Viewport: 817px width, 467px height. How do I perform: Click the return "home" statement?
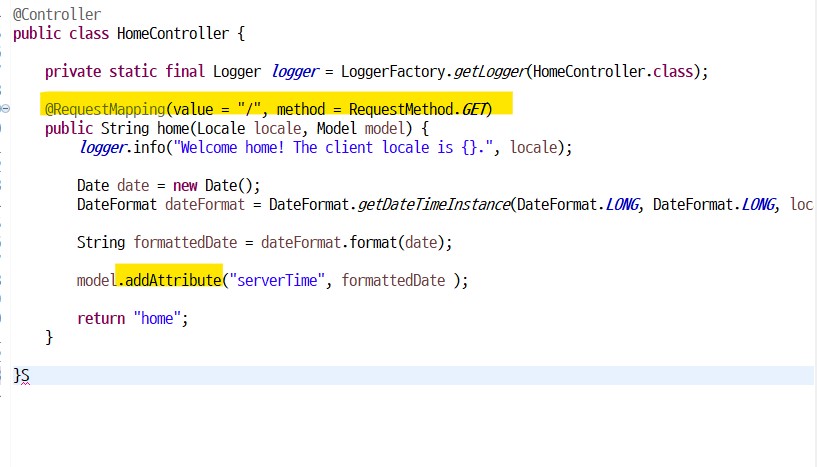click(133, 318)
